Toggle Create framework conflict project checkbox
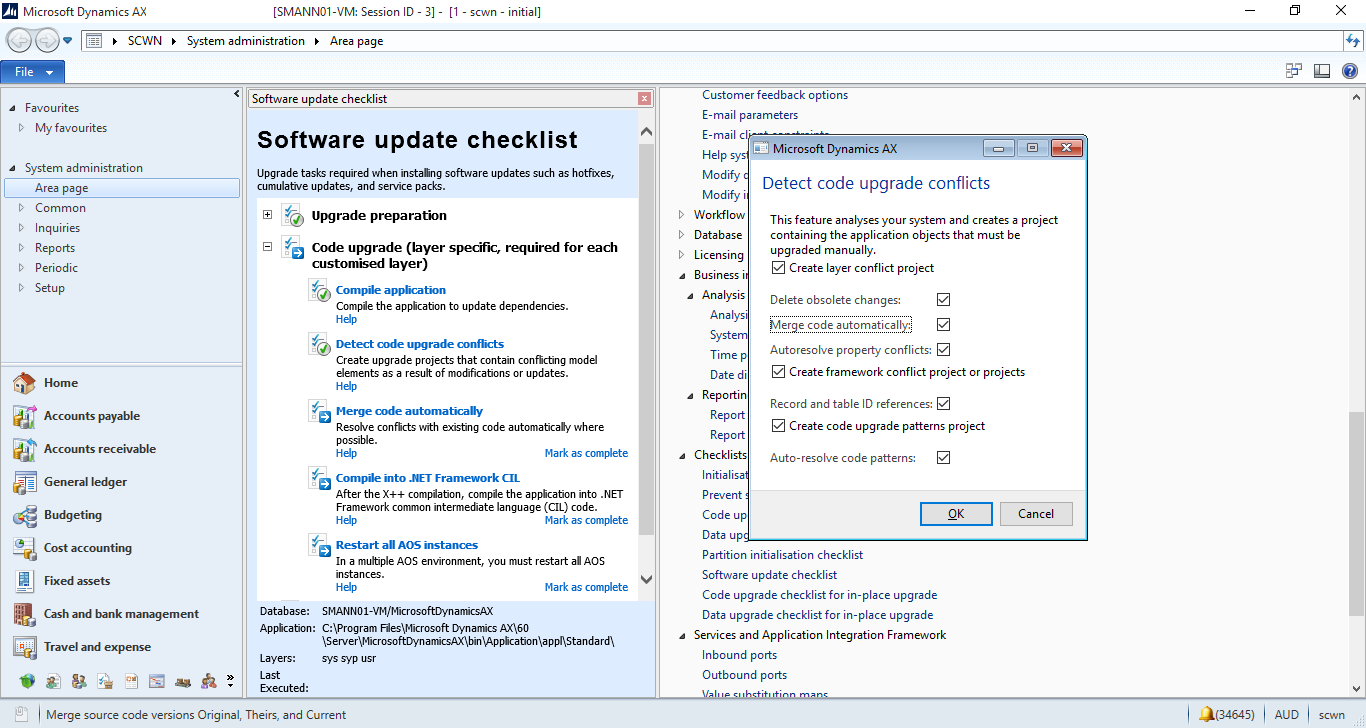 (x=779, y=372)
